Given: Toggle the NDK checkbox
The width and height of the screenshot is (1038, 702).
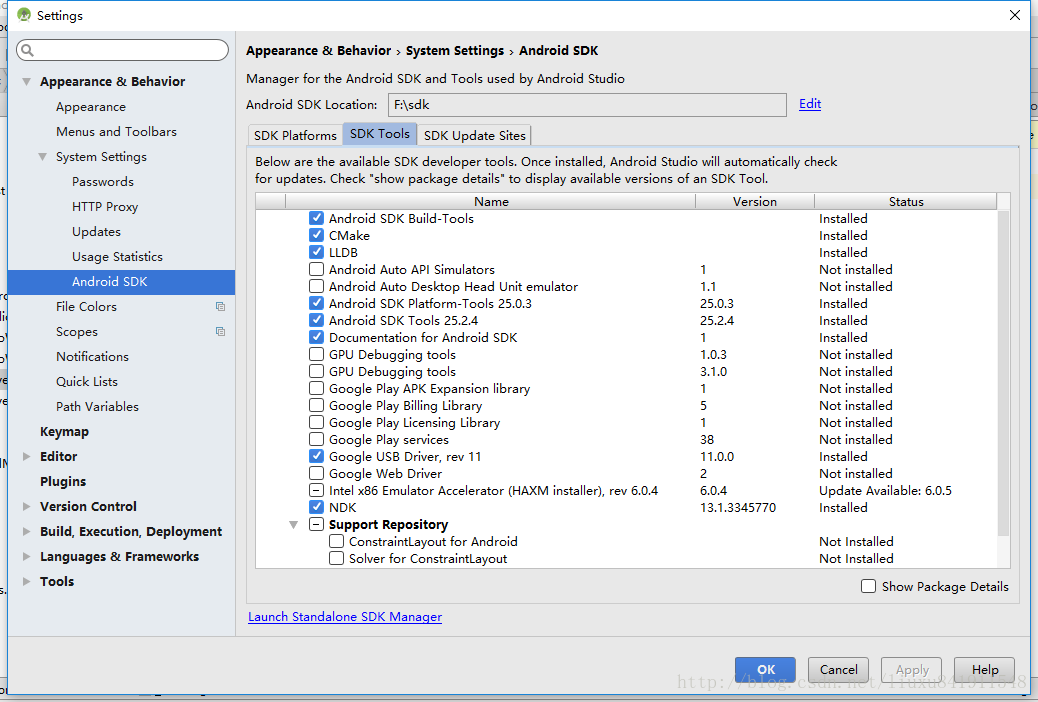Looking at the screenshot, I should click(x=316, y=507).
